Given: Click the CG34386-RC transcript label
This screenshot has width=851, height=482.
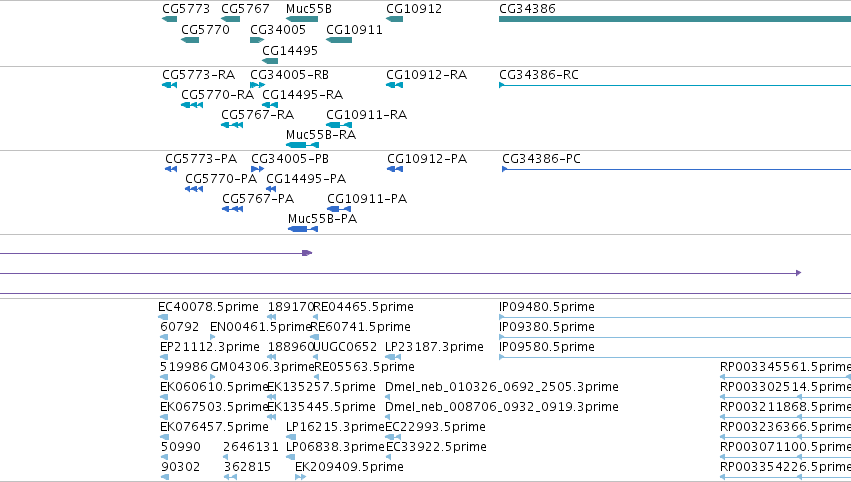Looking at the screenshot, I should pyautogui.click(x=538, y=74).
